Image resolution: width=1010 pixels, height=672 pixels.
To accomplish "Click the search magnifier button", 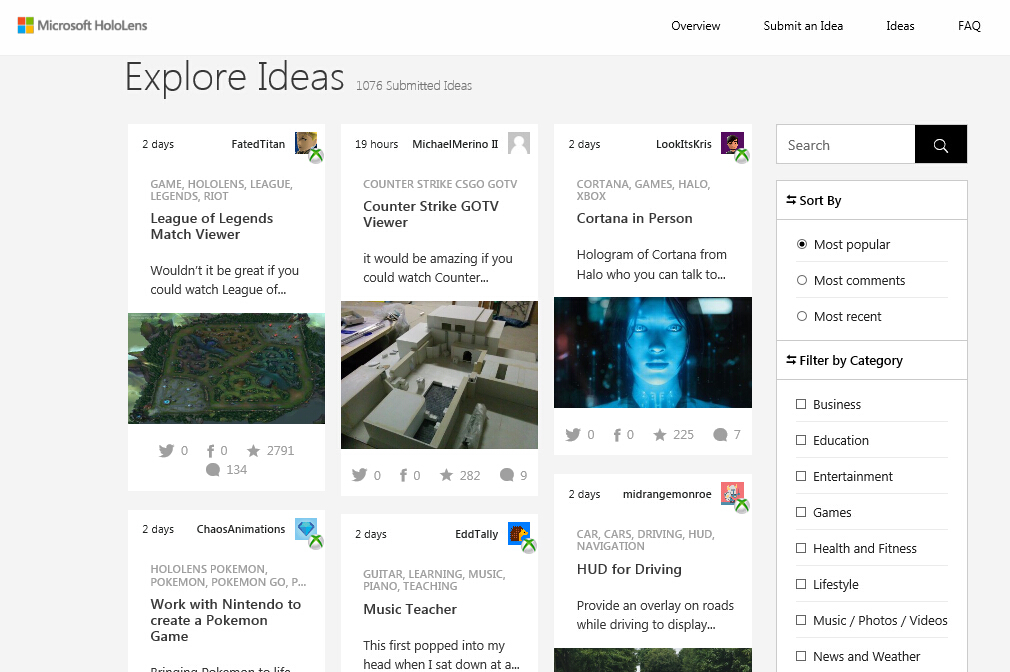I will coord(940,144).
